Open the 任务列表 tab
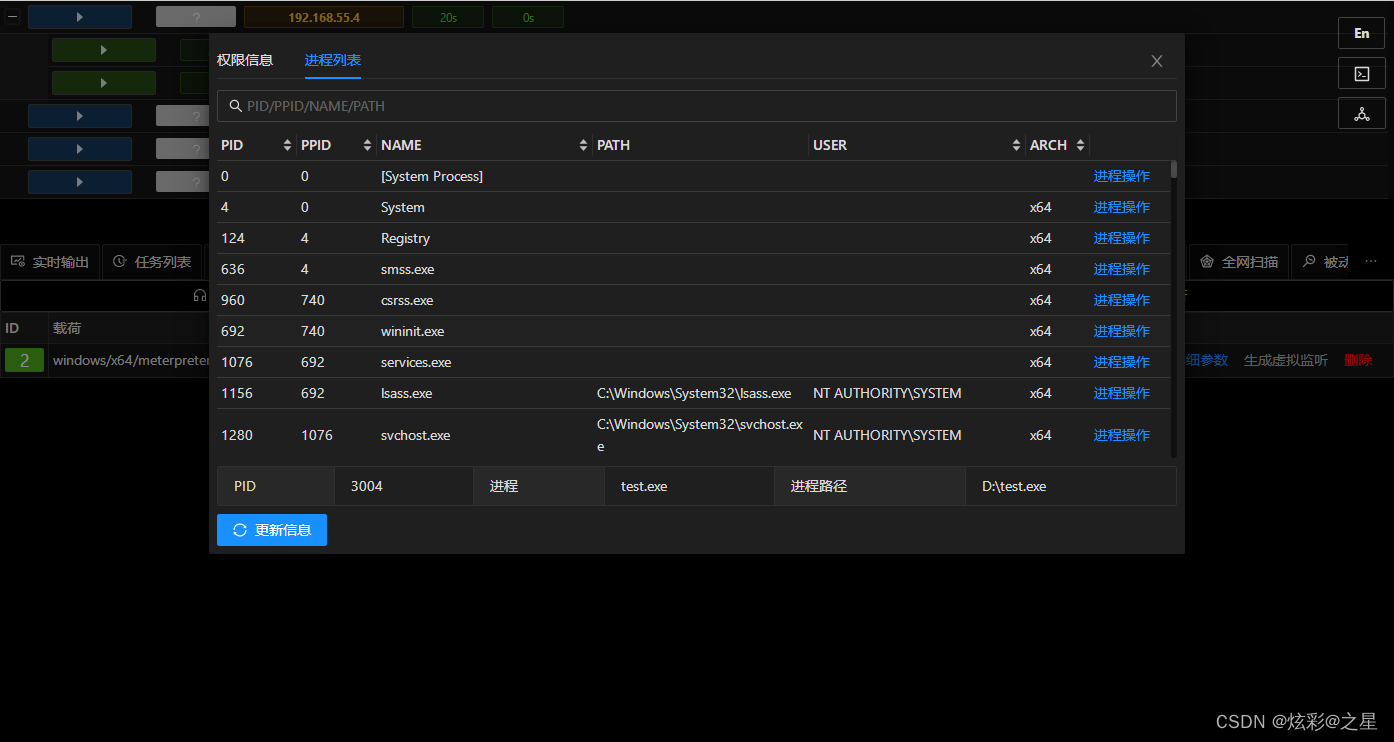 coord(152,262)
